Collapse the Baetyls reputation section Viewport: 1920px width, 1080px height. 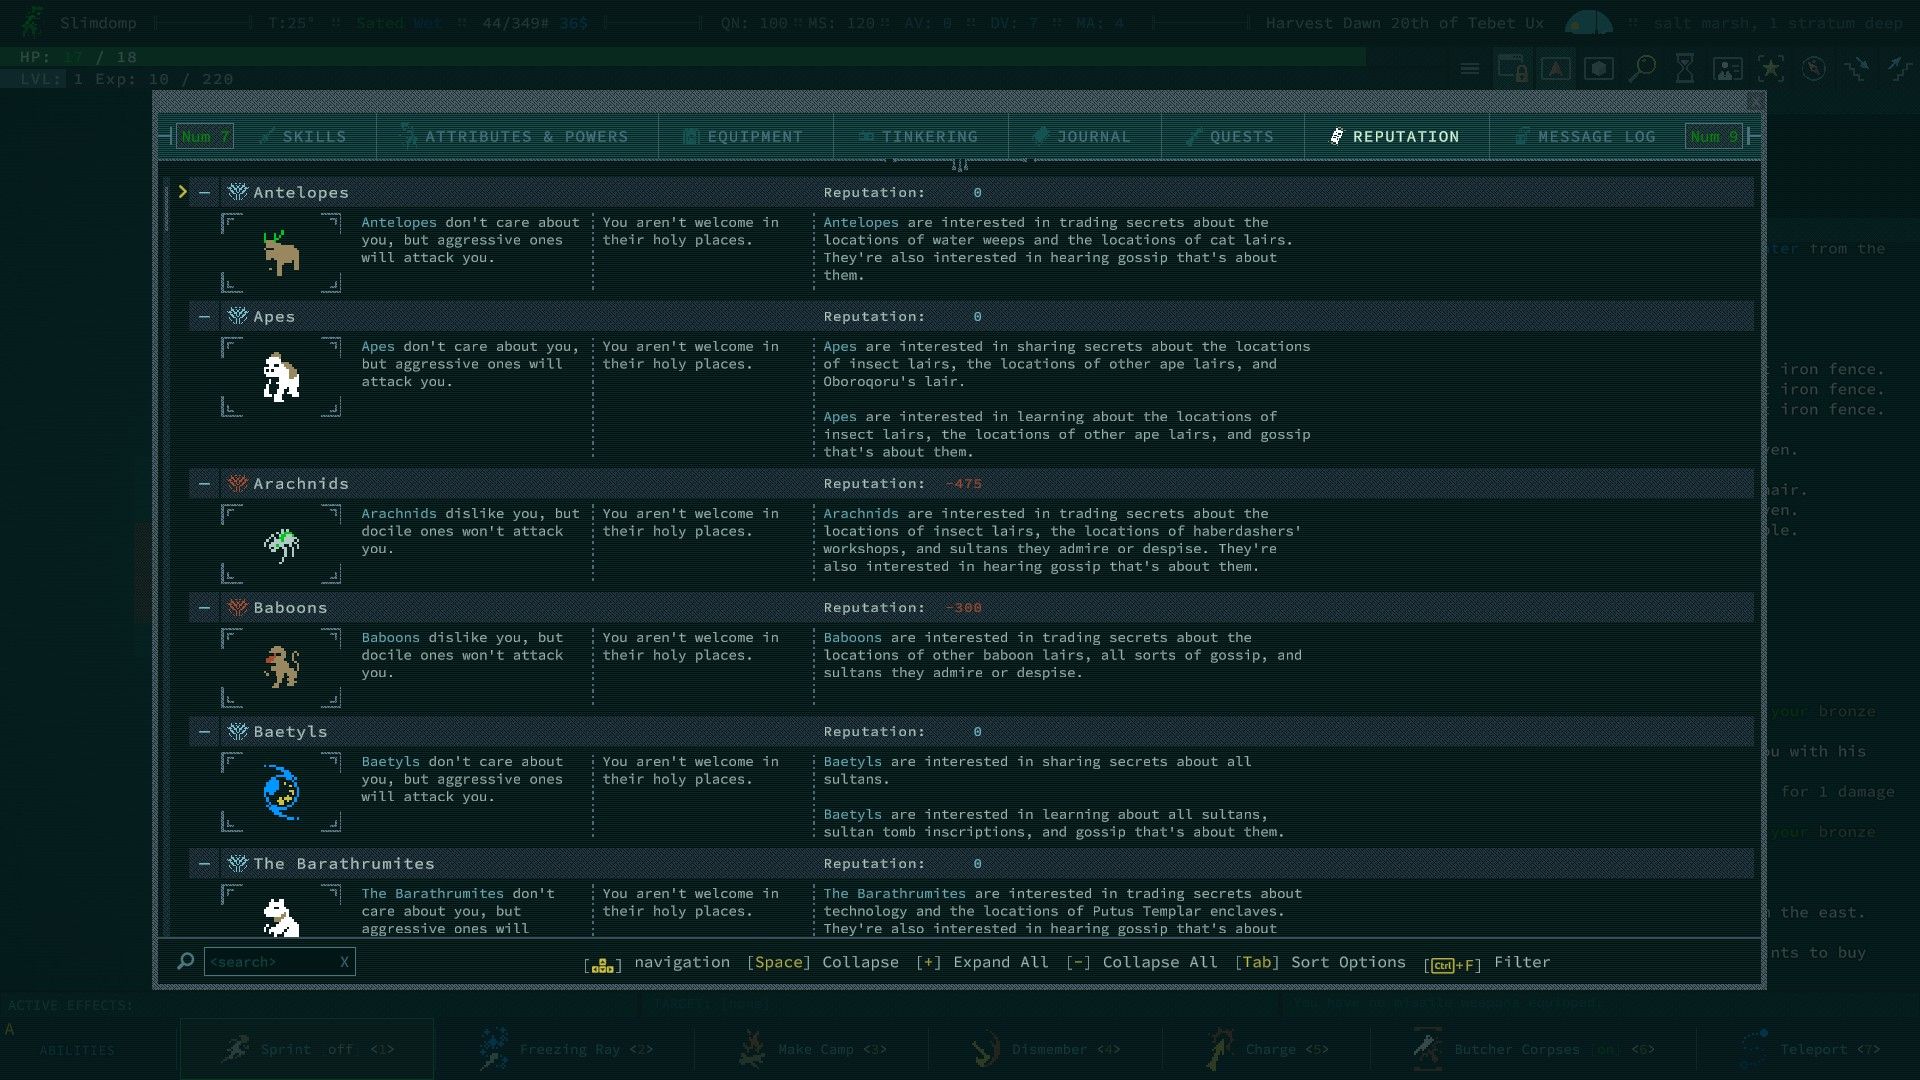point(203,731)
